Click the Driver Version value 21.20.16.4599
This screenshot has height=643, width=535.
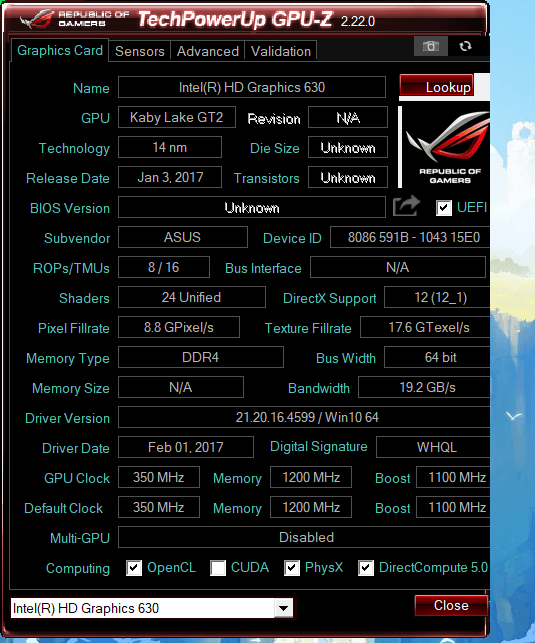304,417
